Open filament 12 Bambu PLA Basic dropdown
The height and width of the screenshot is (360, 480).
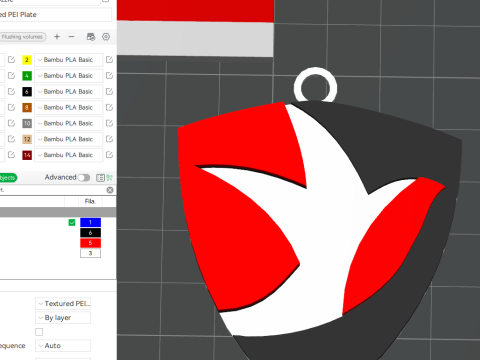point(69,139)
